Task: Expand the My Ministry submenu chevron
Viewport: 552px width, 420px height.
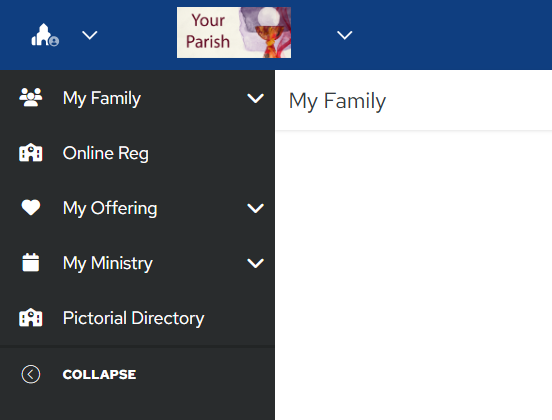Action: [255, 263]
